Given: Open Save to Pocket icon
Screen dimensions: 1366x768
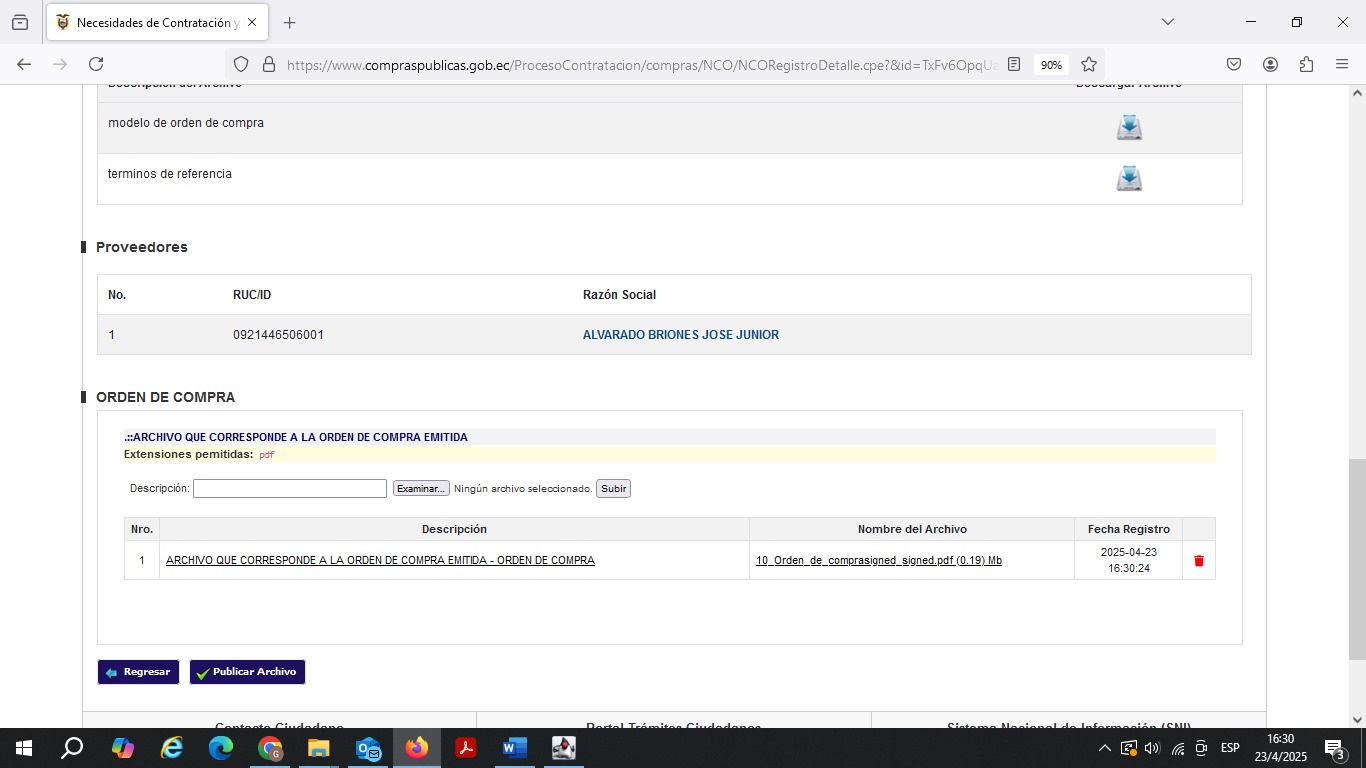Looking at the screenshot, I should pos(1234,64).
